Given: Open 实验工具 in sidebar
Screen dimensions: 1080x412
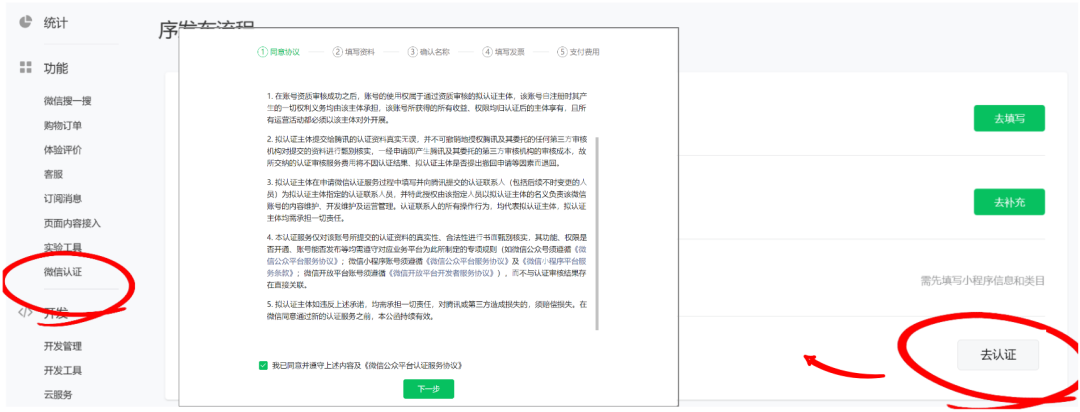Looking at the screenshot, I should point(63,247).
